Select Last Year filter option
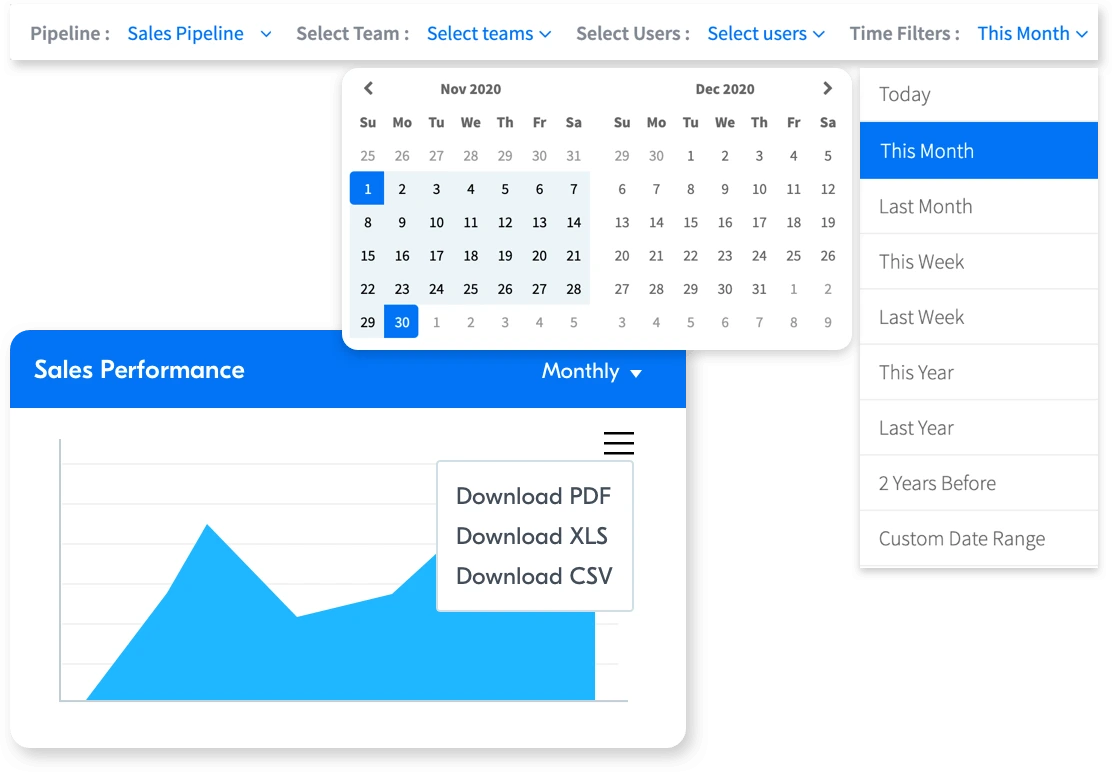 click(x=979, y=427)
